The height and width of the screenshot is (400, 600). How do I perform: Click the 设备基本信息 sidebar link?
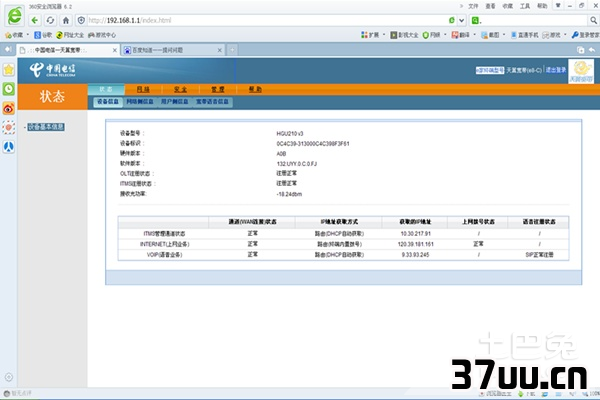tap(46, 127)
